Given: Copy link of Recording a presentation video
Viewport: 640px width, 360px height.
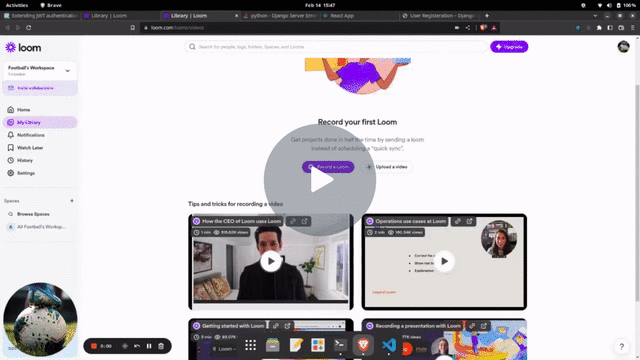Looking at the screenshot, I should [x=472, y=326].
